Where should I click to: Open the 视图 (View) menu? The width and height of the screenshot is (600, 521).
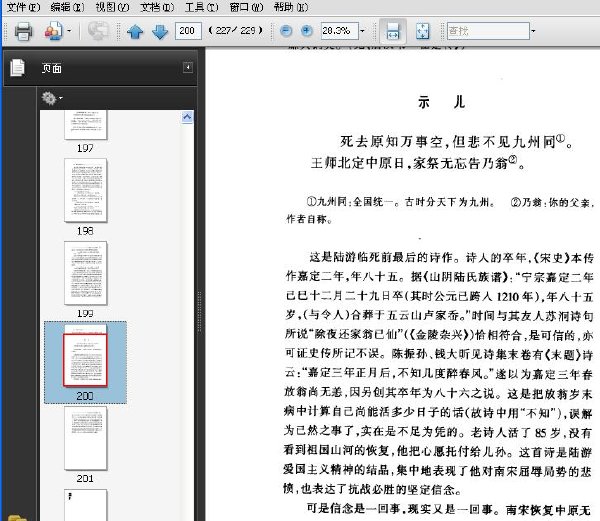pyautogui.click(x=112, y=7)
